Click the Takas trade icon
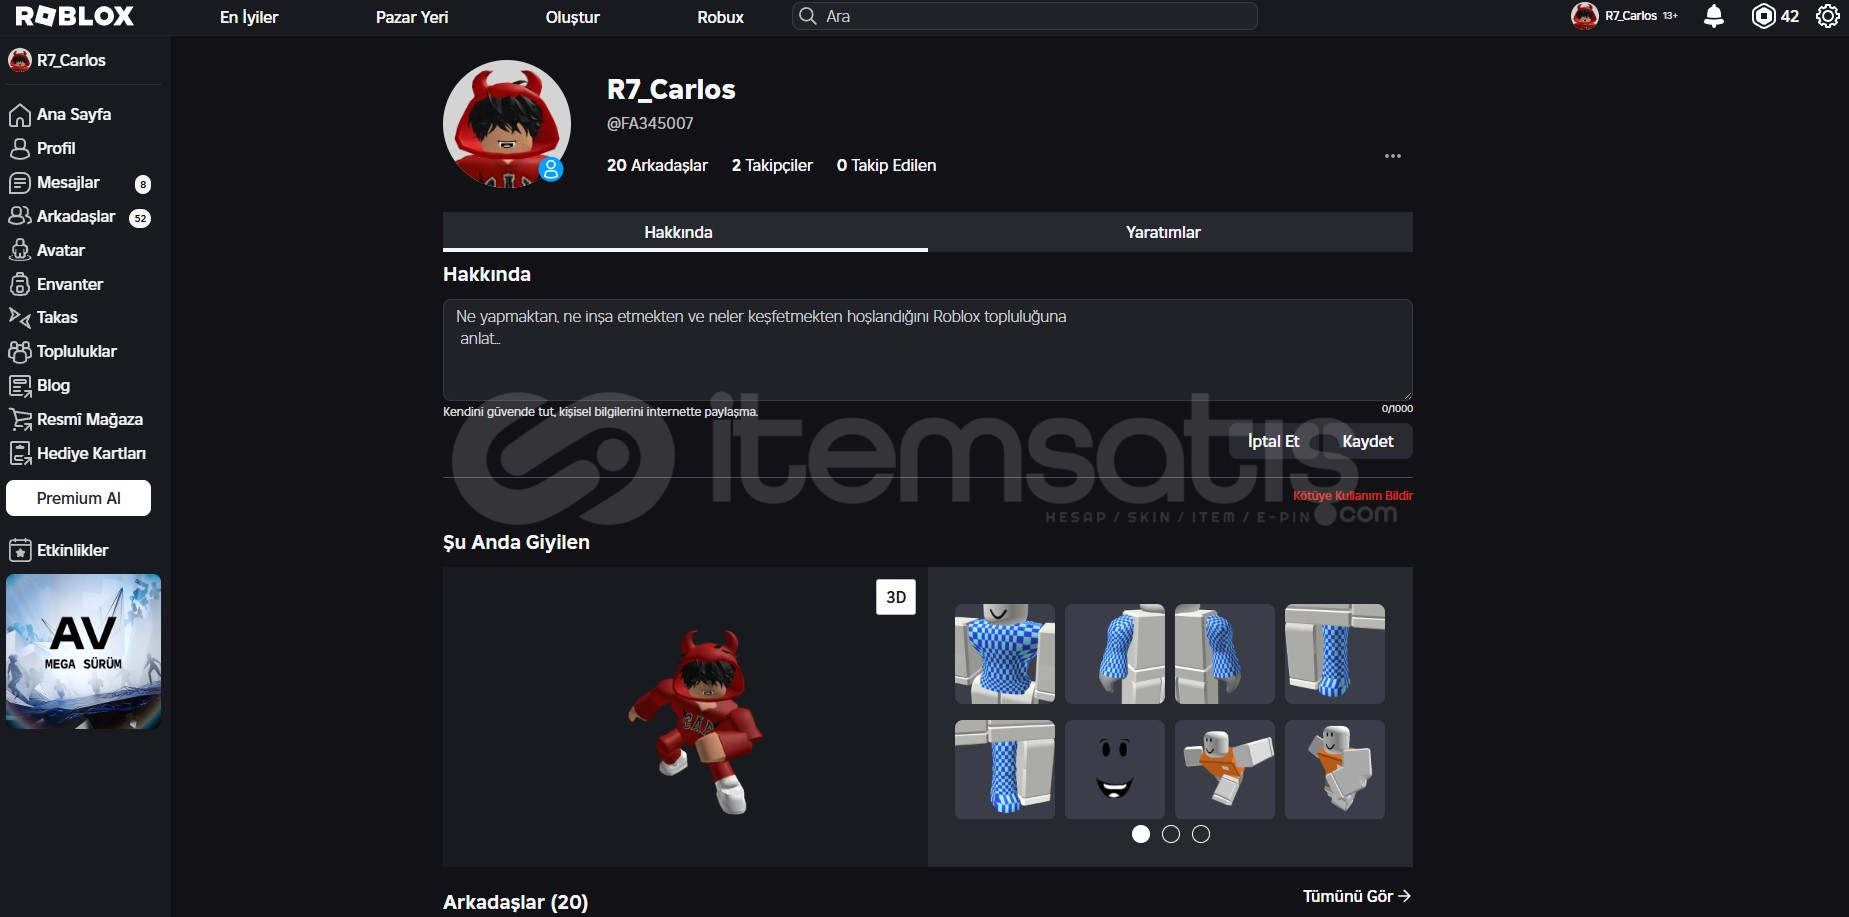 [x=19, y=317]
